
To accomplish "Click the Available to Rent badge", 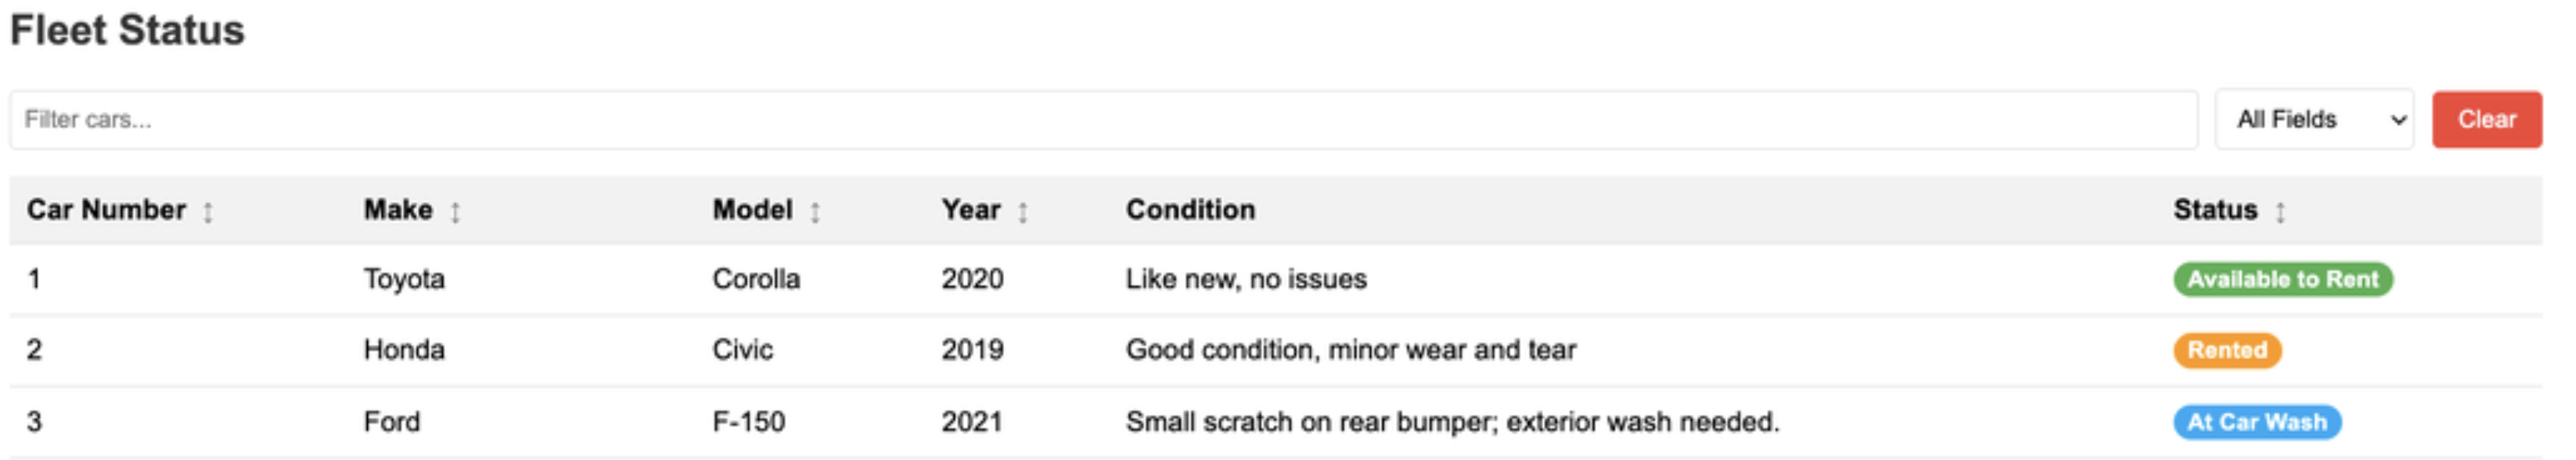I will click(2282, 279).
